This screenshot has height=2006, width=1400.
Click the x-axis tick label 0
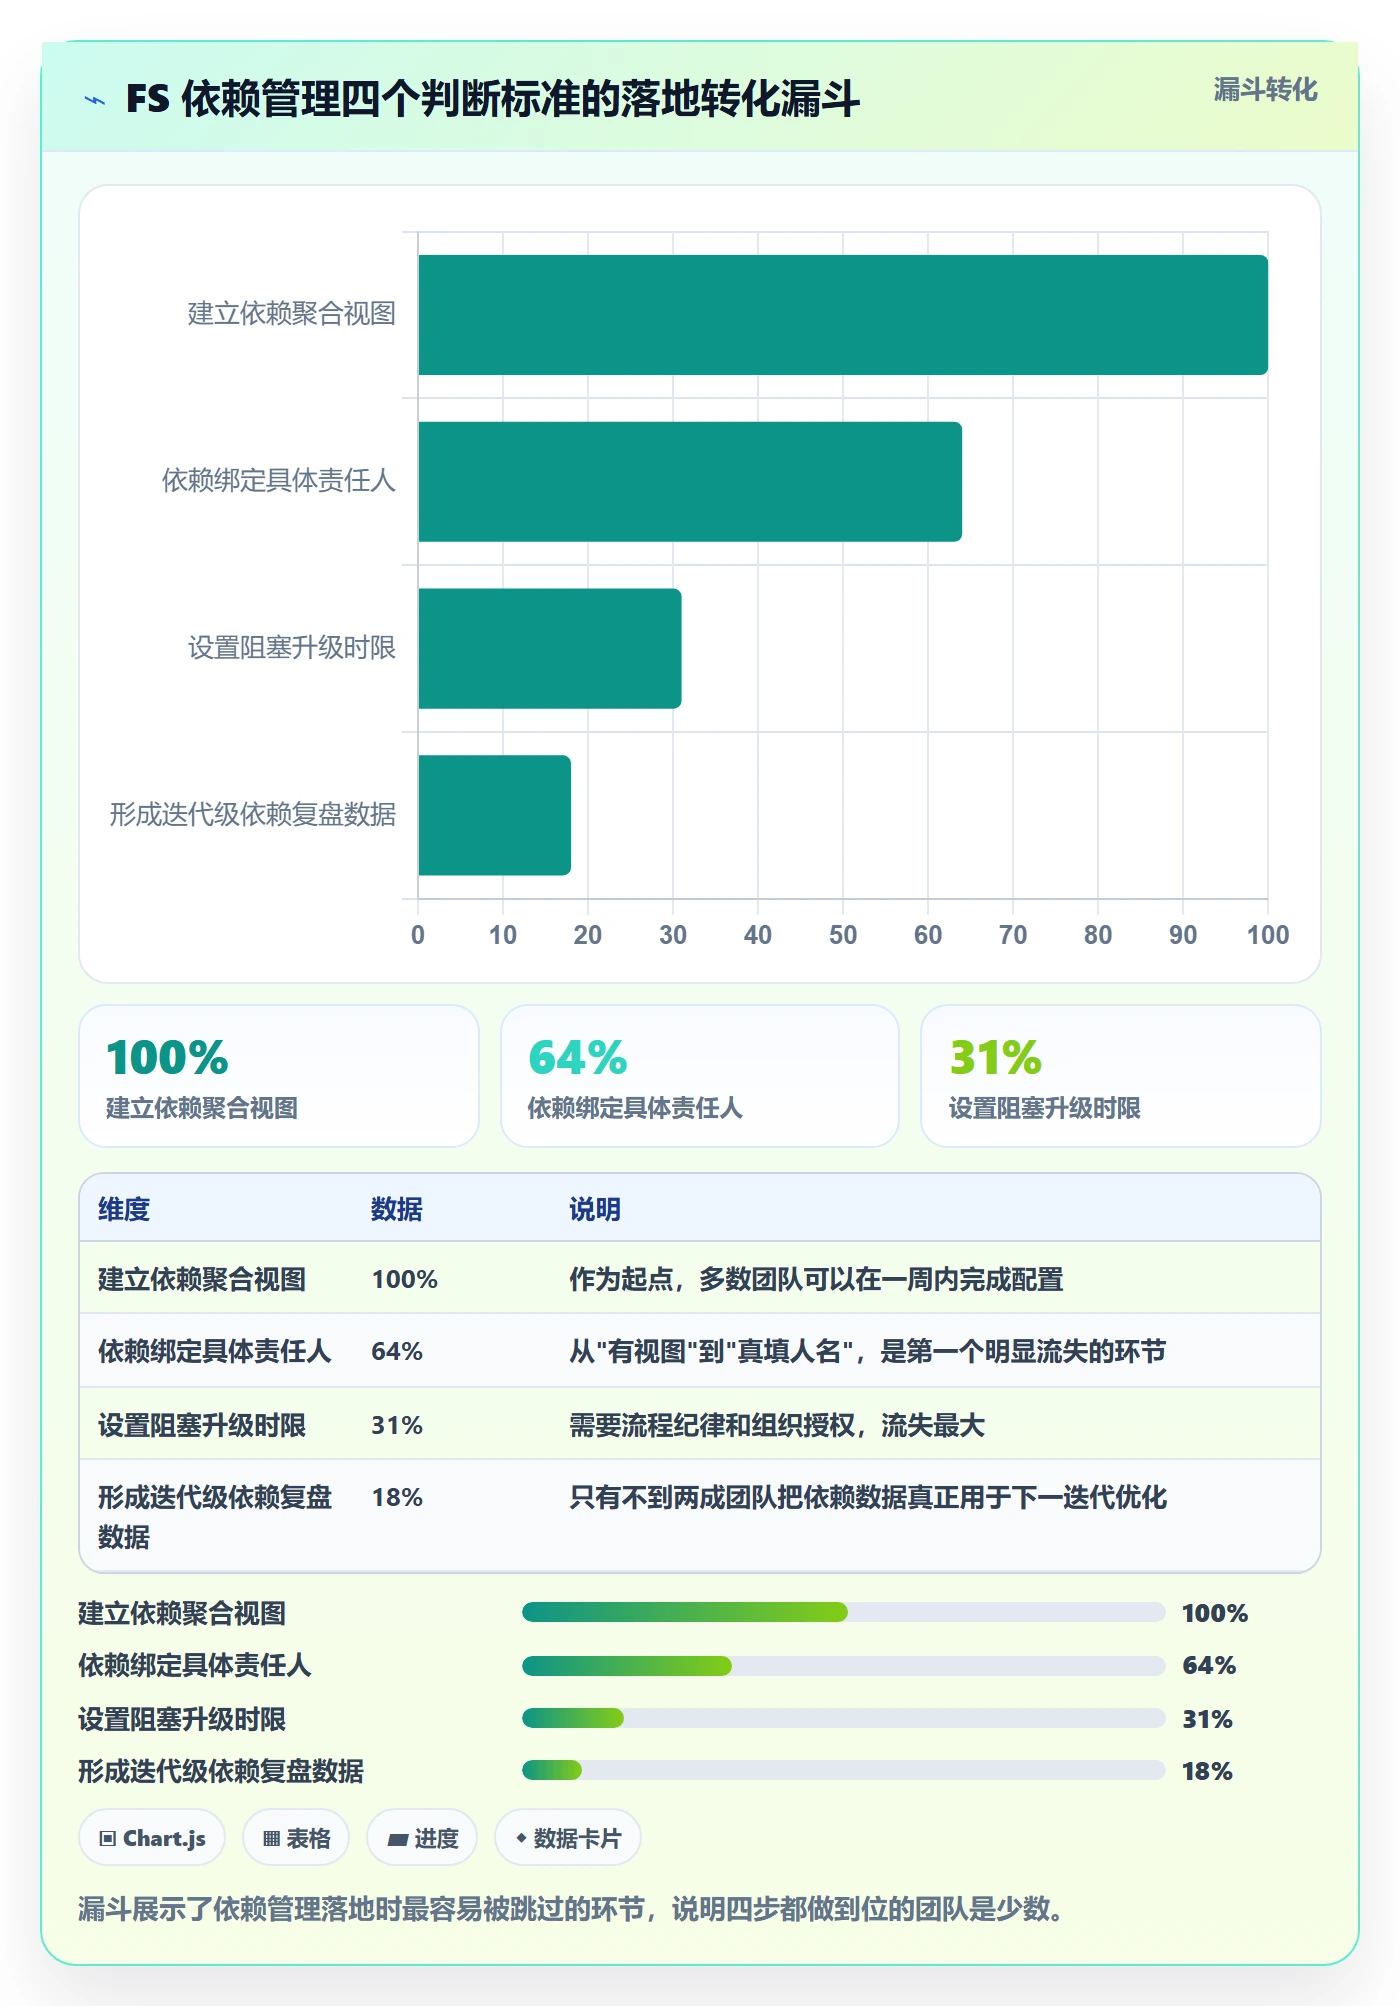[x=418, y=935]
